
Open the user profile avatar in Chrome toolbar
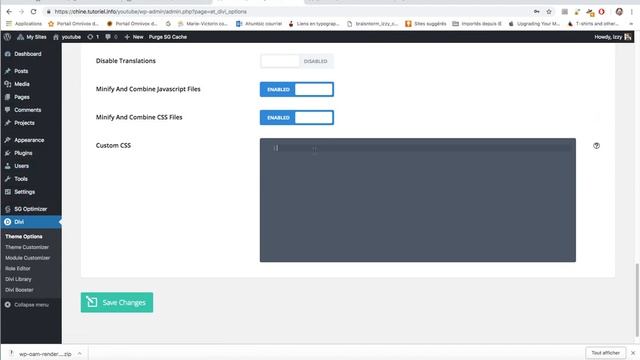coord(619,12)
